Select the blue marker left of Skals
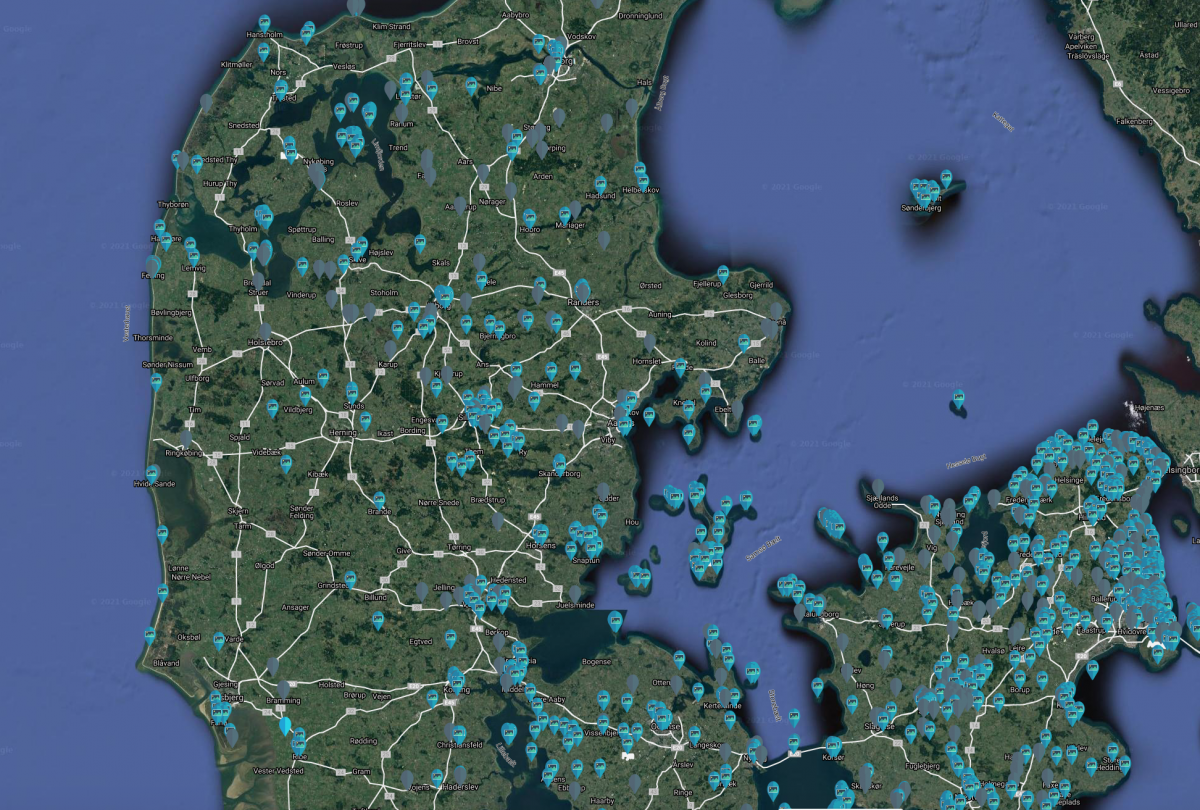Viewport: 1200px width, 810px height. (421, 242)
